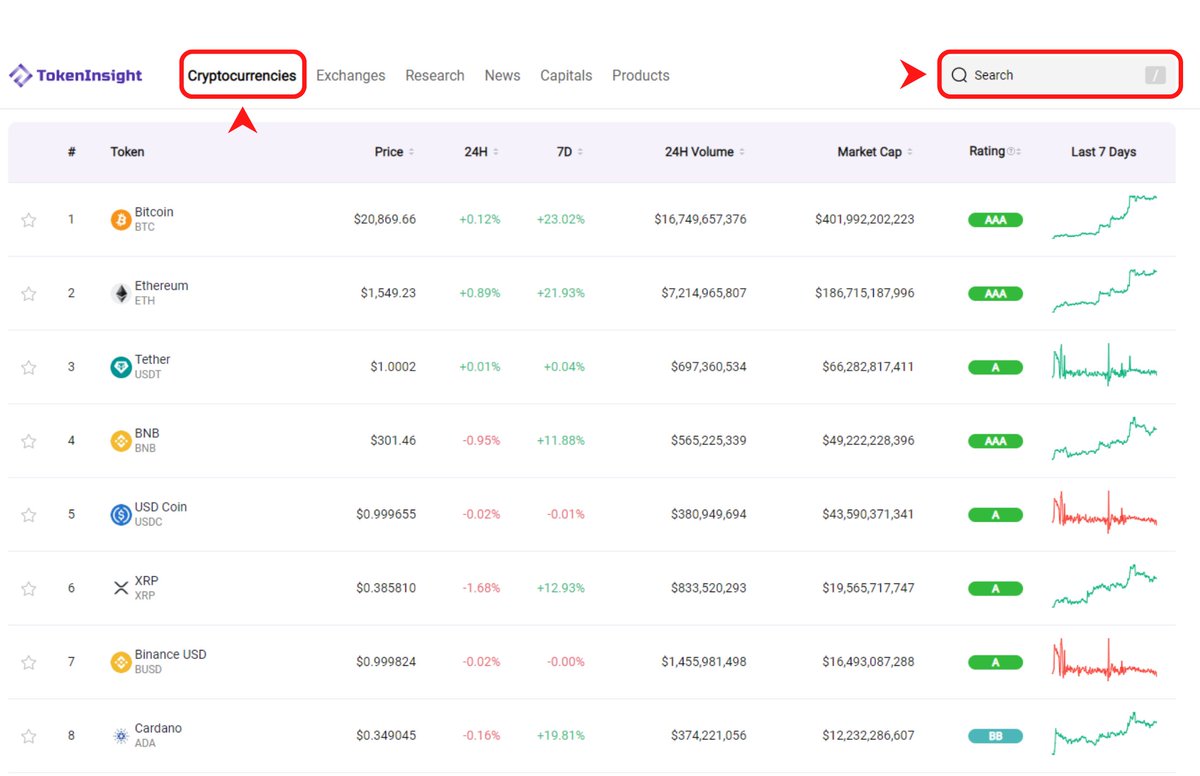Click the BNB coin icon
Image resolution: width=1200 pixels, height=776 pixels.
coord(121,441)
